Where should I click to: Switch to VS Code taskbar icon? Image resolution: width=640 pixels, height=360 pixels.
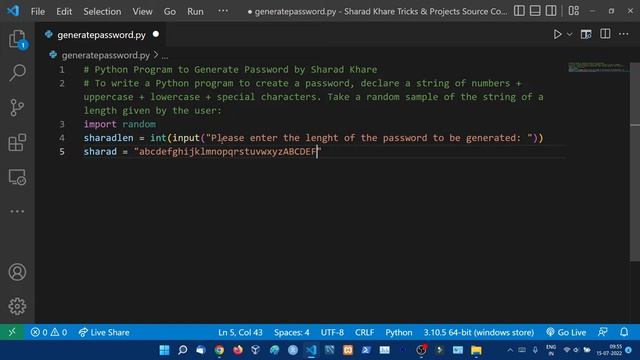pyautogui.click(x=311, y=350)
